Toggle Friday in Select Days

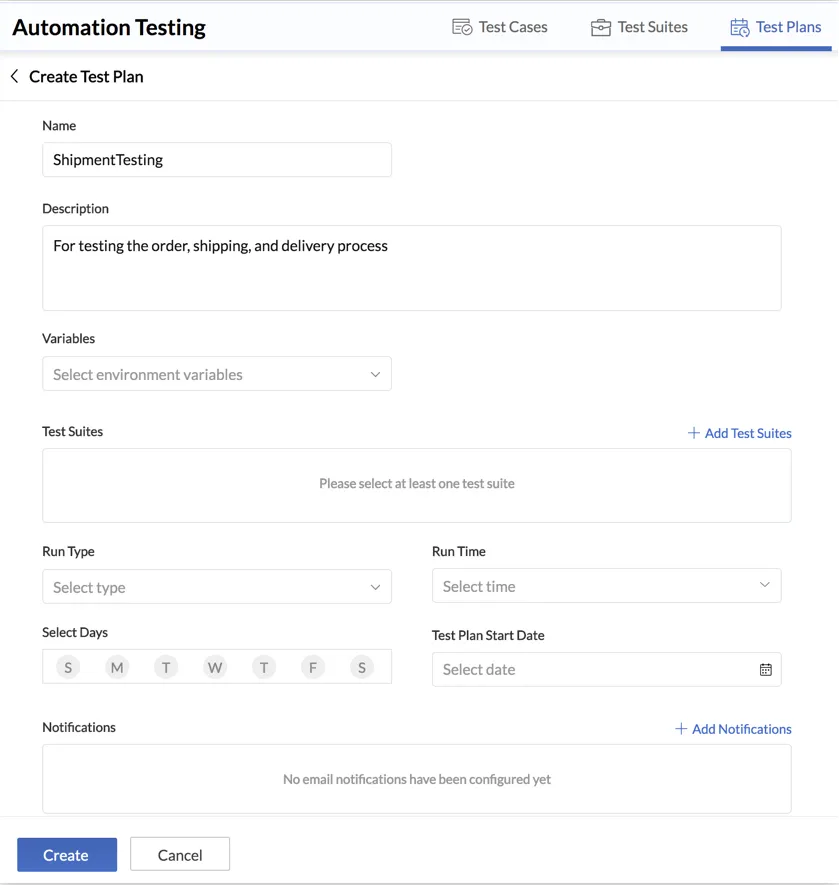tap(313, 668)
